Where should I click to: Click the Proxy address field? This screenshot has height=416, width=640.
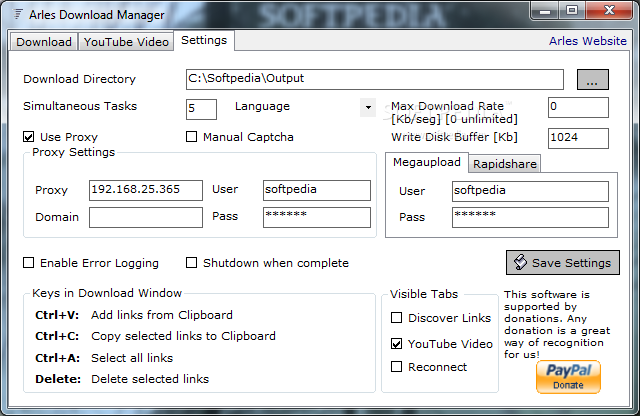pos(146,190)
